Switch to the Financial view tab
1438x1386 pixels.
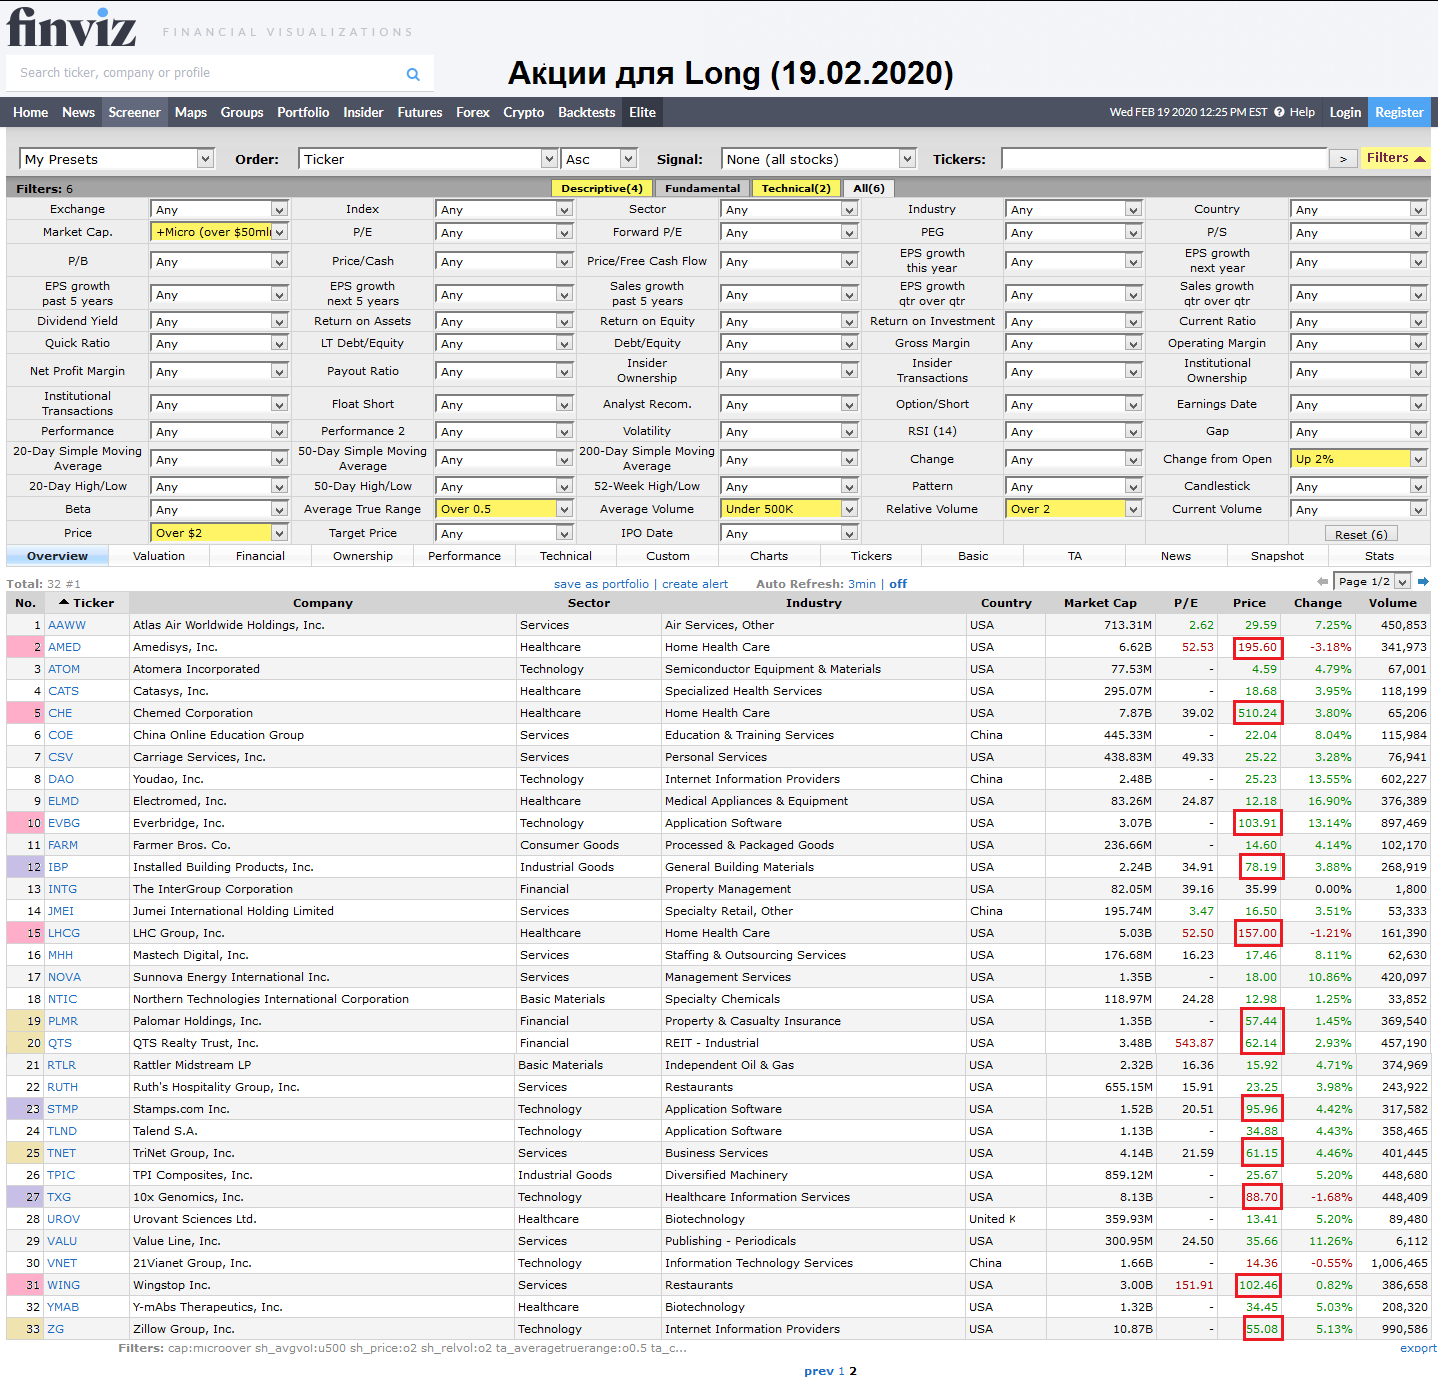[x=261, y=556]
